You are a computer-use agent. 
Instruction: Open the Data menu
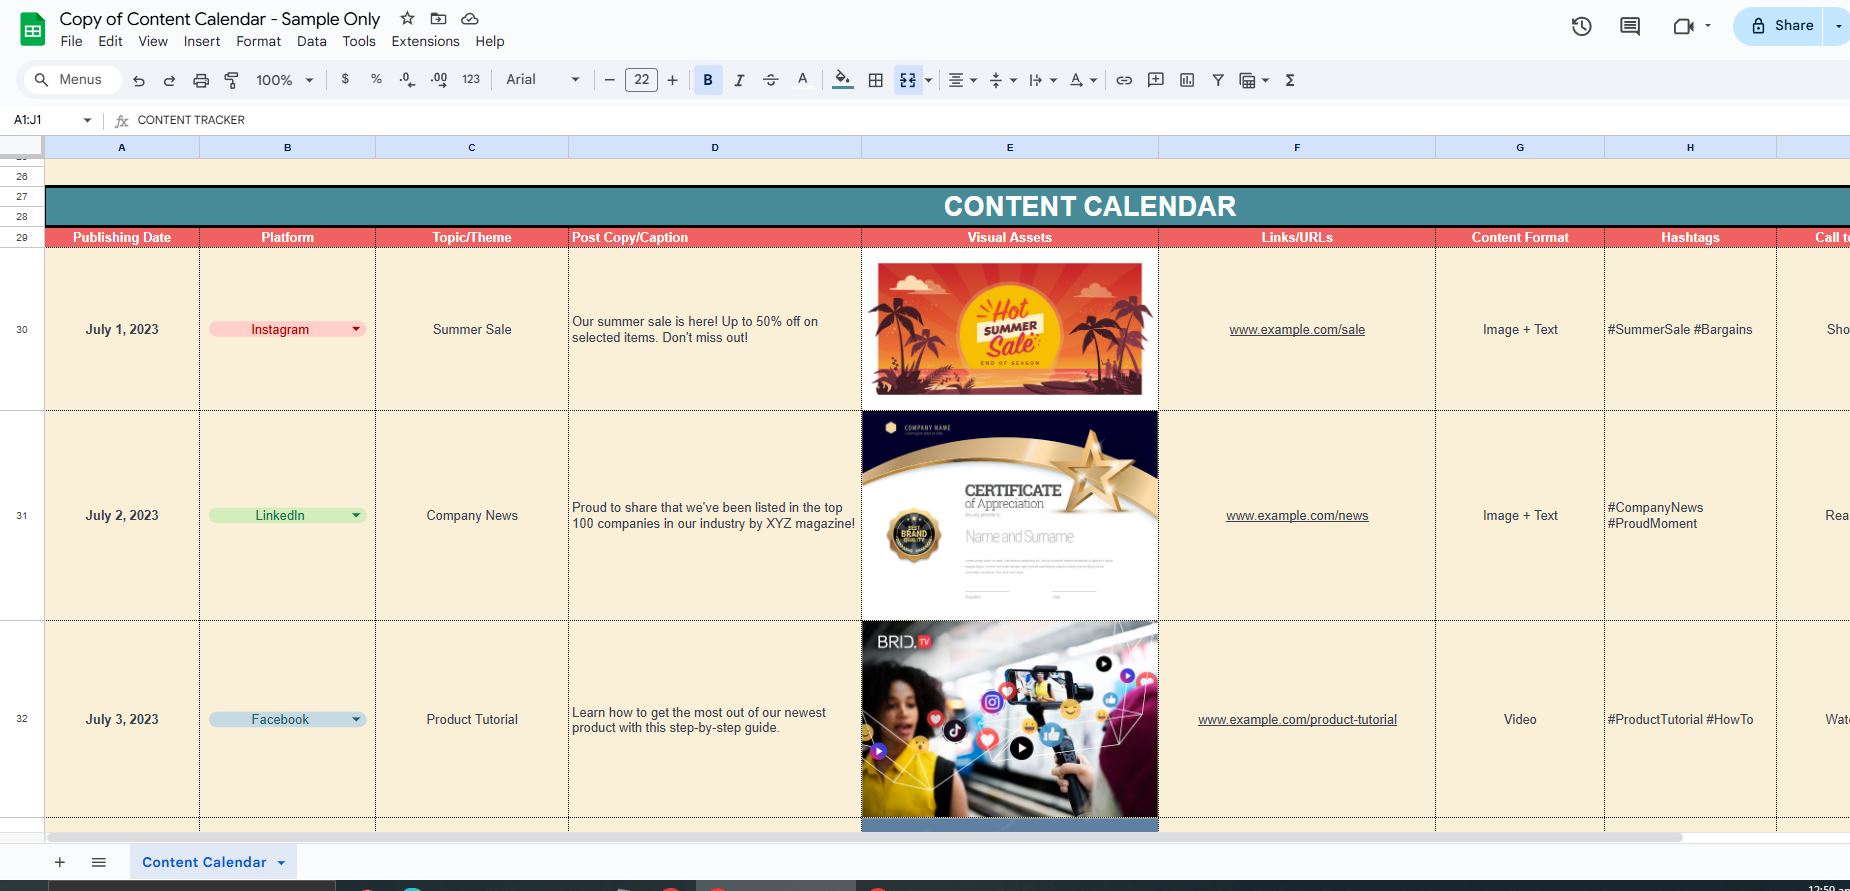click(x=311, y=41)
